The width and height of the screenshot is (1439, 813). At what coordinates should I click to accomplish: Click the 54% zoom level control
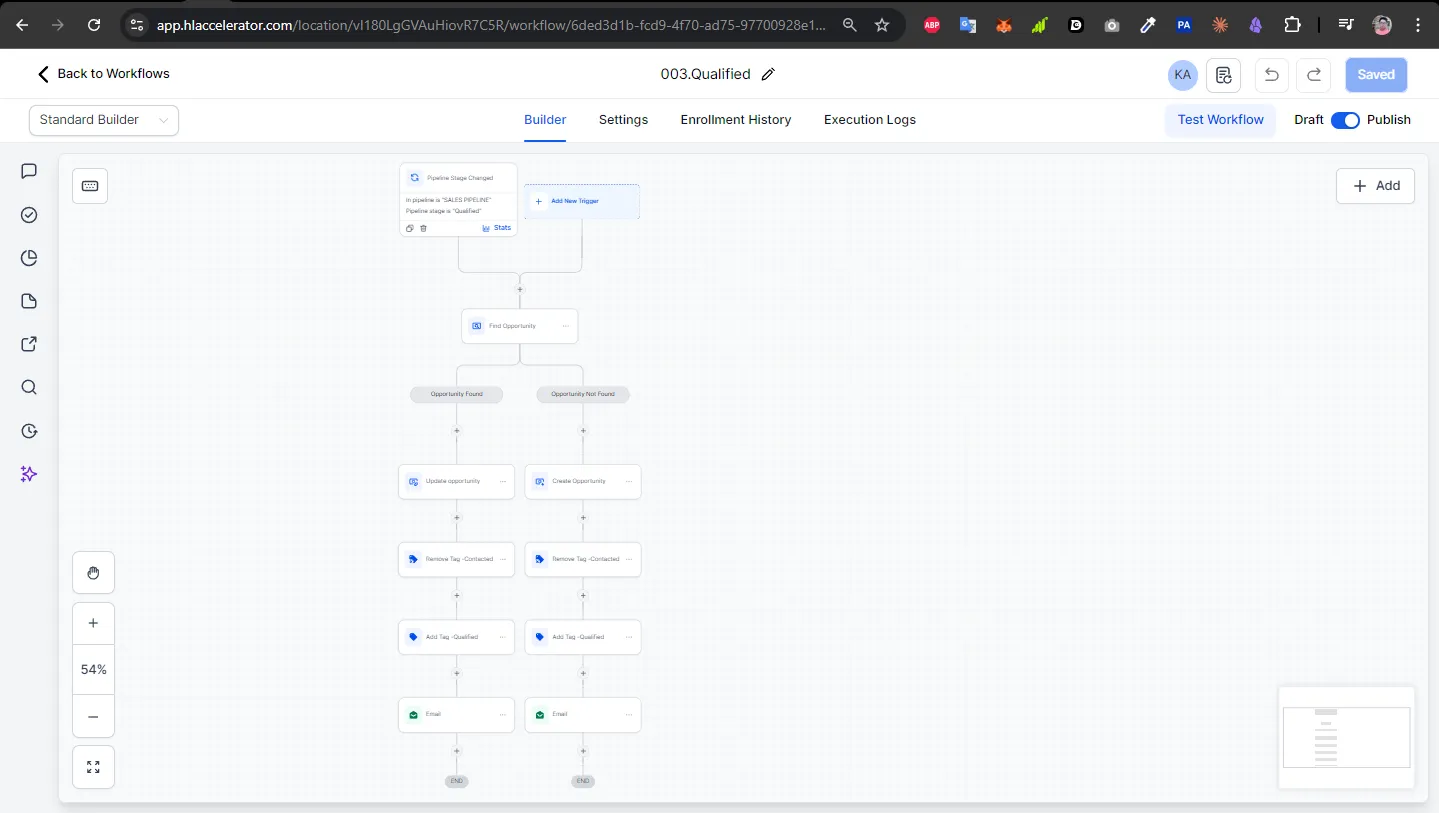93,669
